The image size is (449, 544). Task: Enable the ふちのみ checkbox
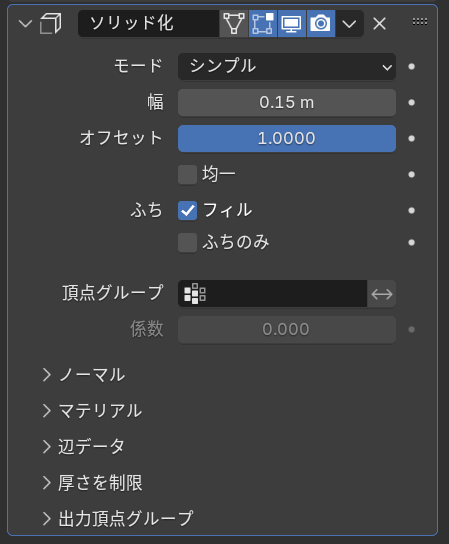click(x=187, y=242)
